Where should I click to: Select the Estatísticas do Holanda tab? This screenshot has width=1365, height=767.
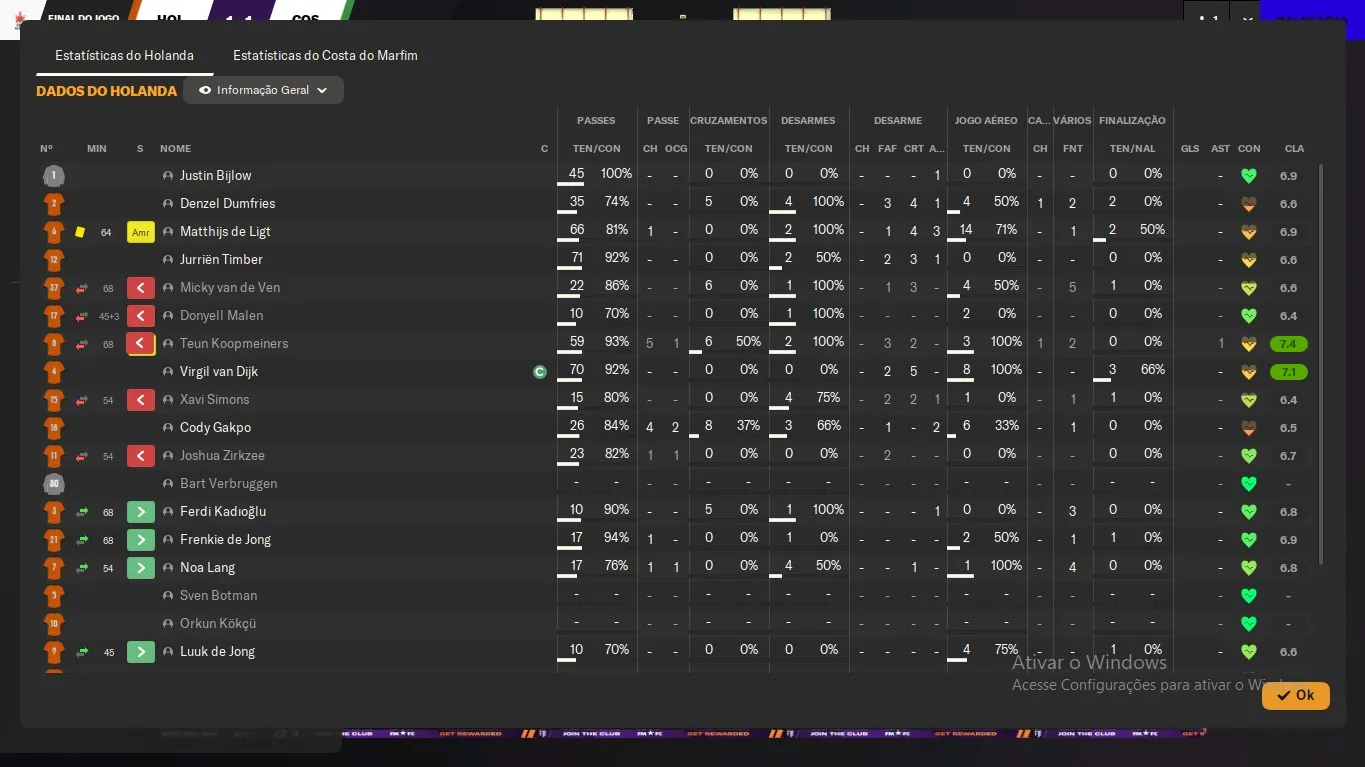click(124, 56)
